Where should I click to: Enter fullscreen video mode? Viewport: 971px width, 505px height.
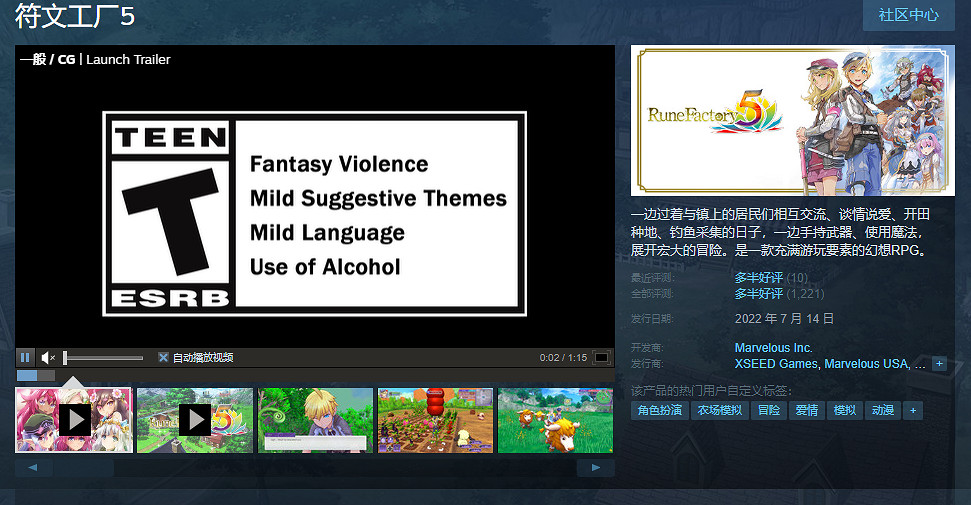coord(601,357)
